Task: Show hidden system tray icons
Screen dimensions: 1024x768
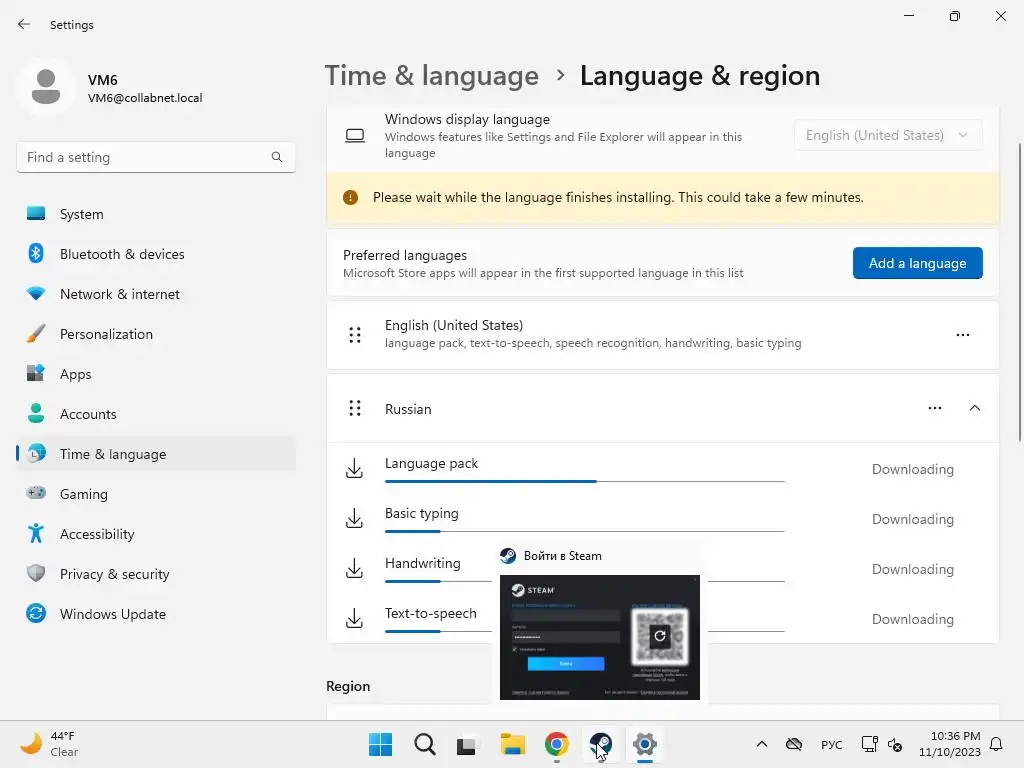Action: tap(761, 744)
